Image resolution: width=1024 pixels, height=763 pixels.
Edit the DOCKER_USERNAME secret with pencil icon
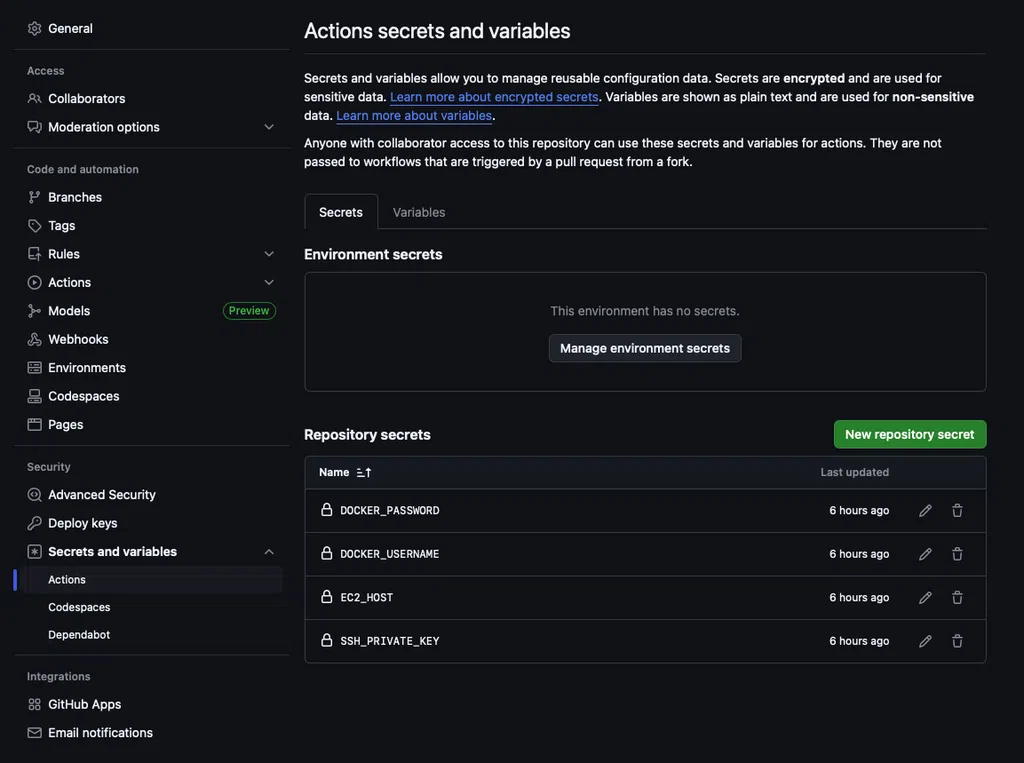tap(925, 554)
